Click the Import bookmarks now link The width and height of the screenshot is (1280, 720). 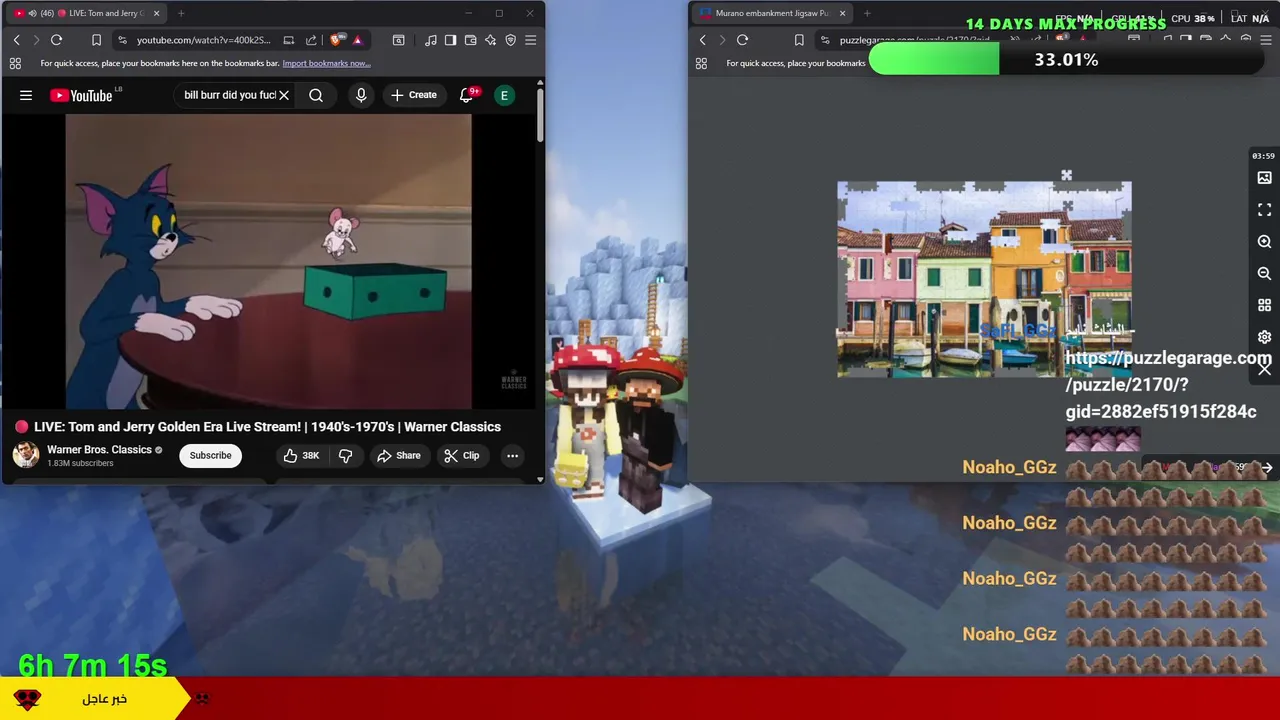point(326,63)
